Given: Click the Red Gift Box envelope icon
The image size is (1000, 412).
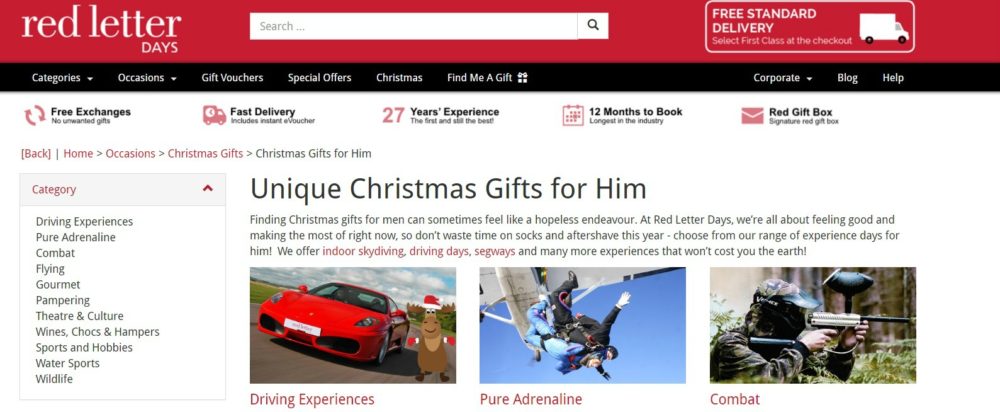Looking at the screenshot, I should click(x=752, y=115).
